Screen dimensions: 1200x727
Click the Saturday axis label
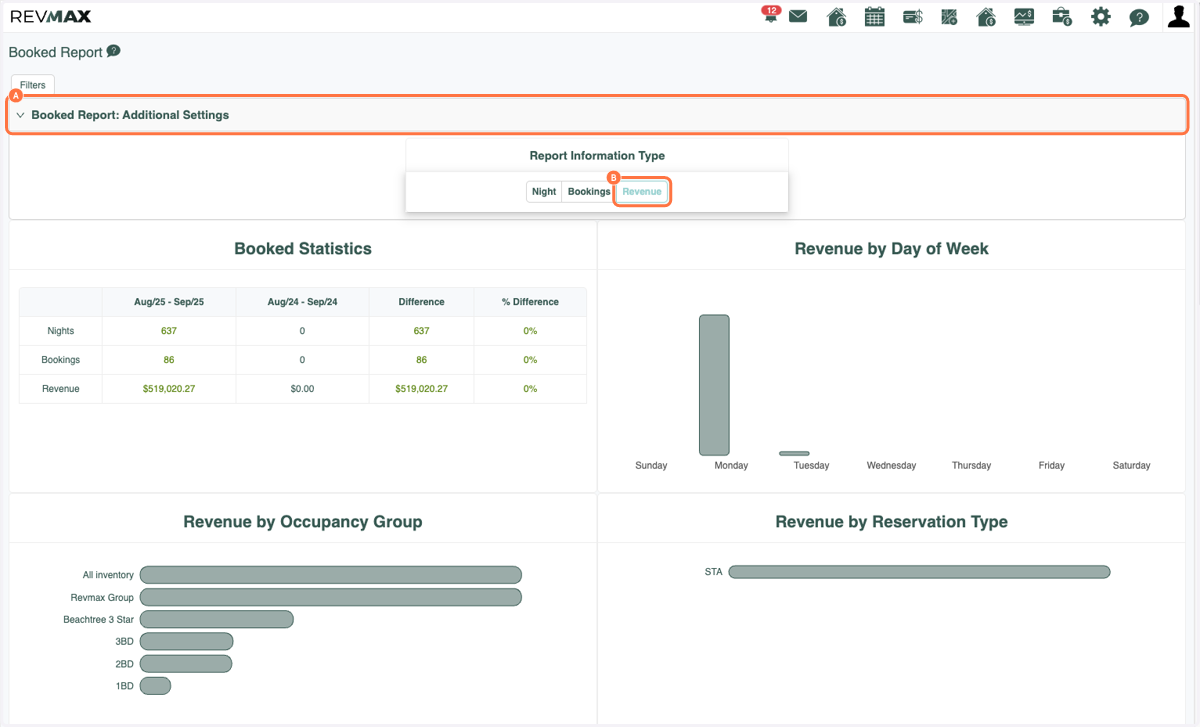[1131, 466]
